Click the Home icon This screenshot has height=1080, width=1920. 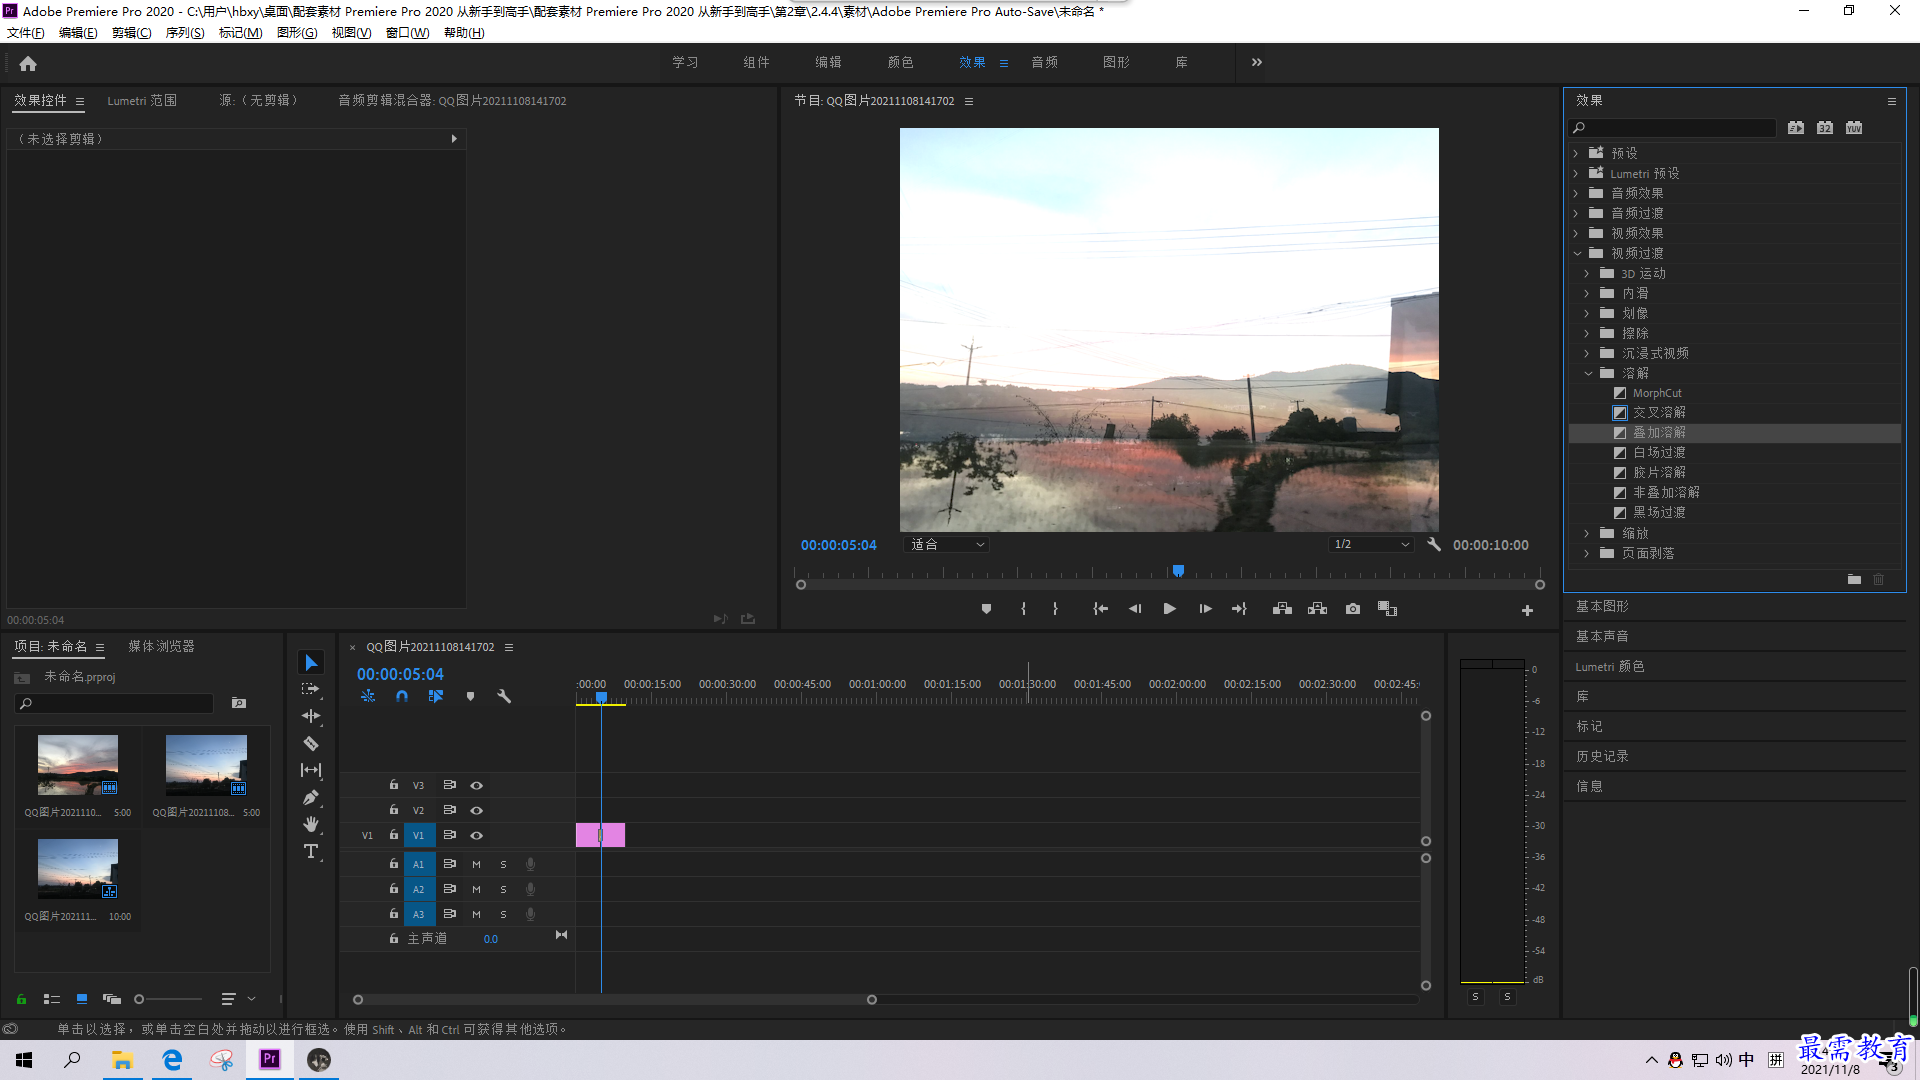[28, 63]
